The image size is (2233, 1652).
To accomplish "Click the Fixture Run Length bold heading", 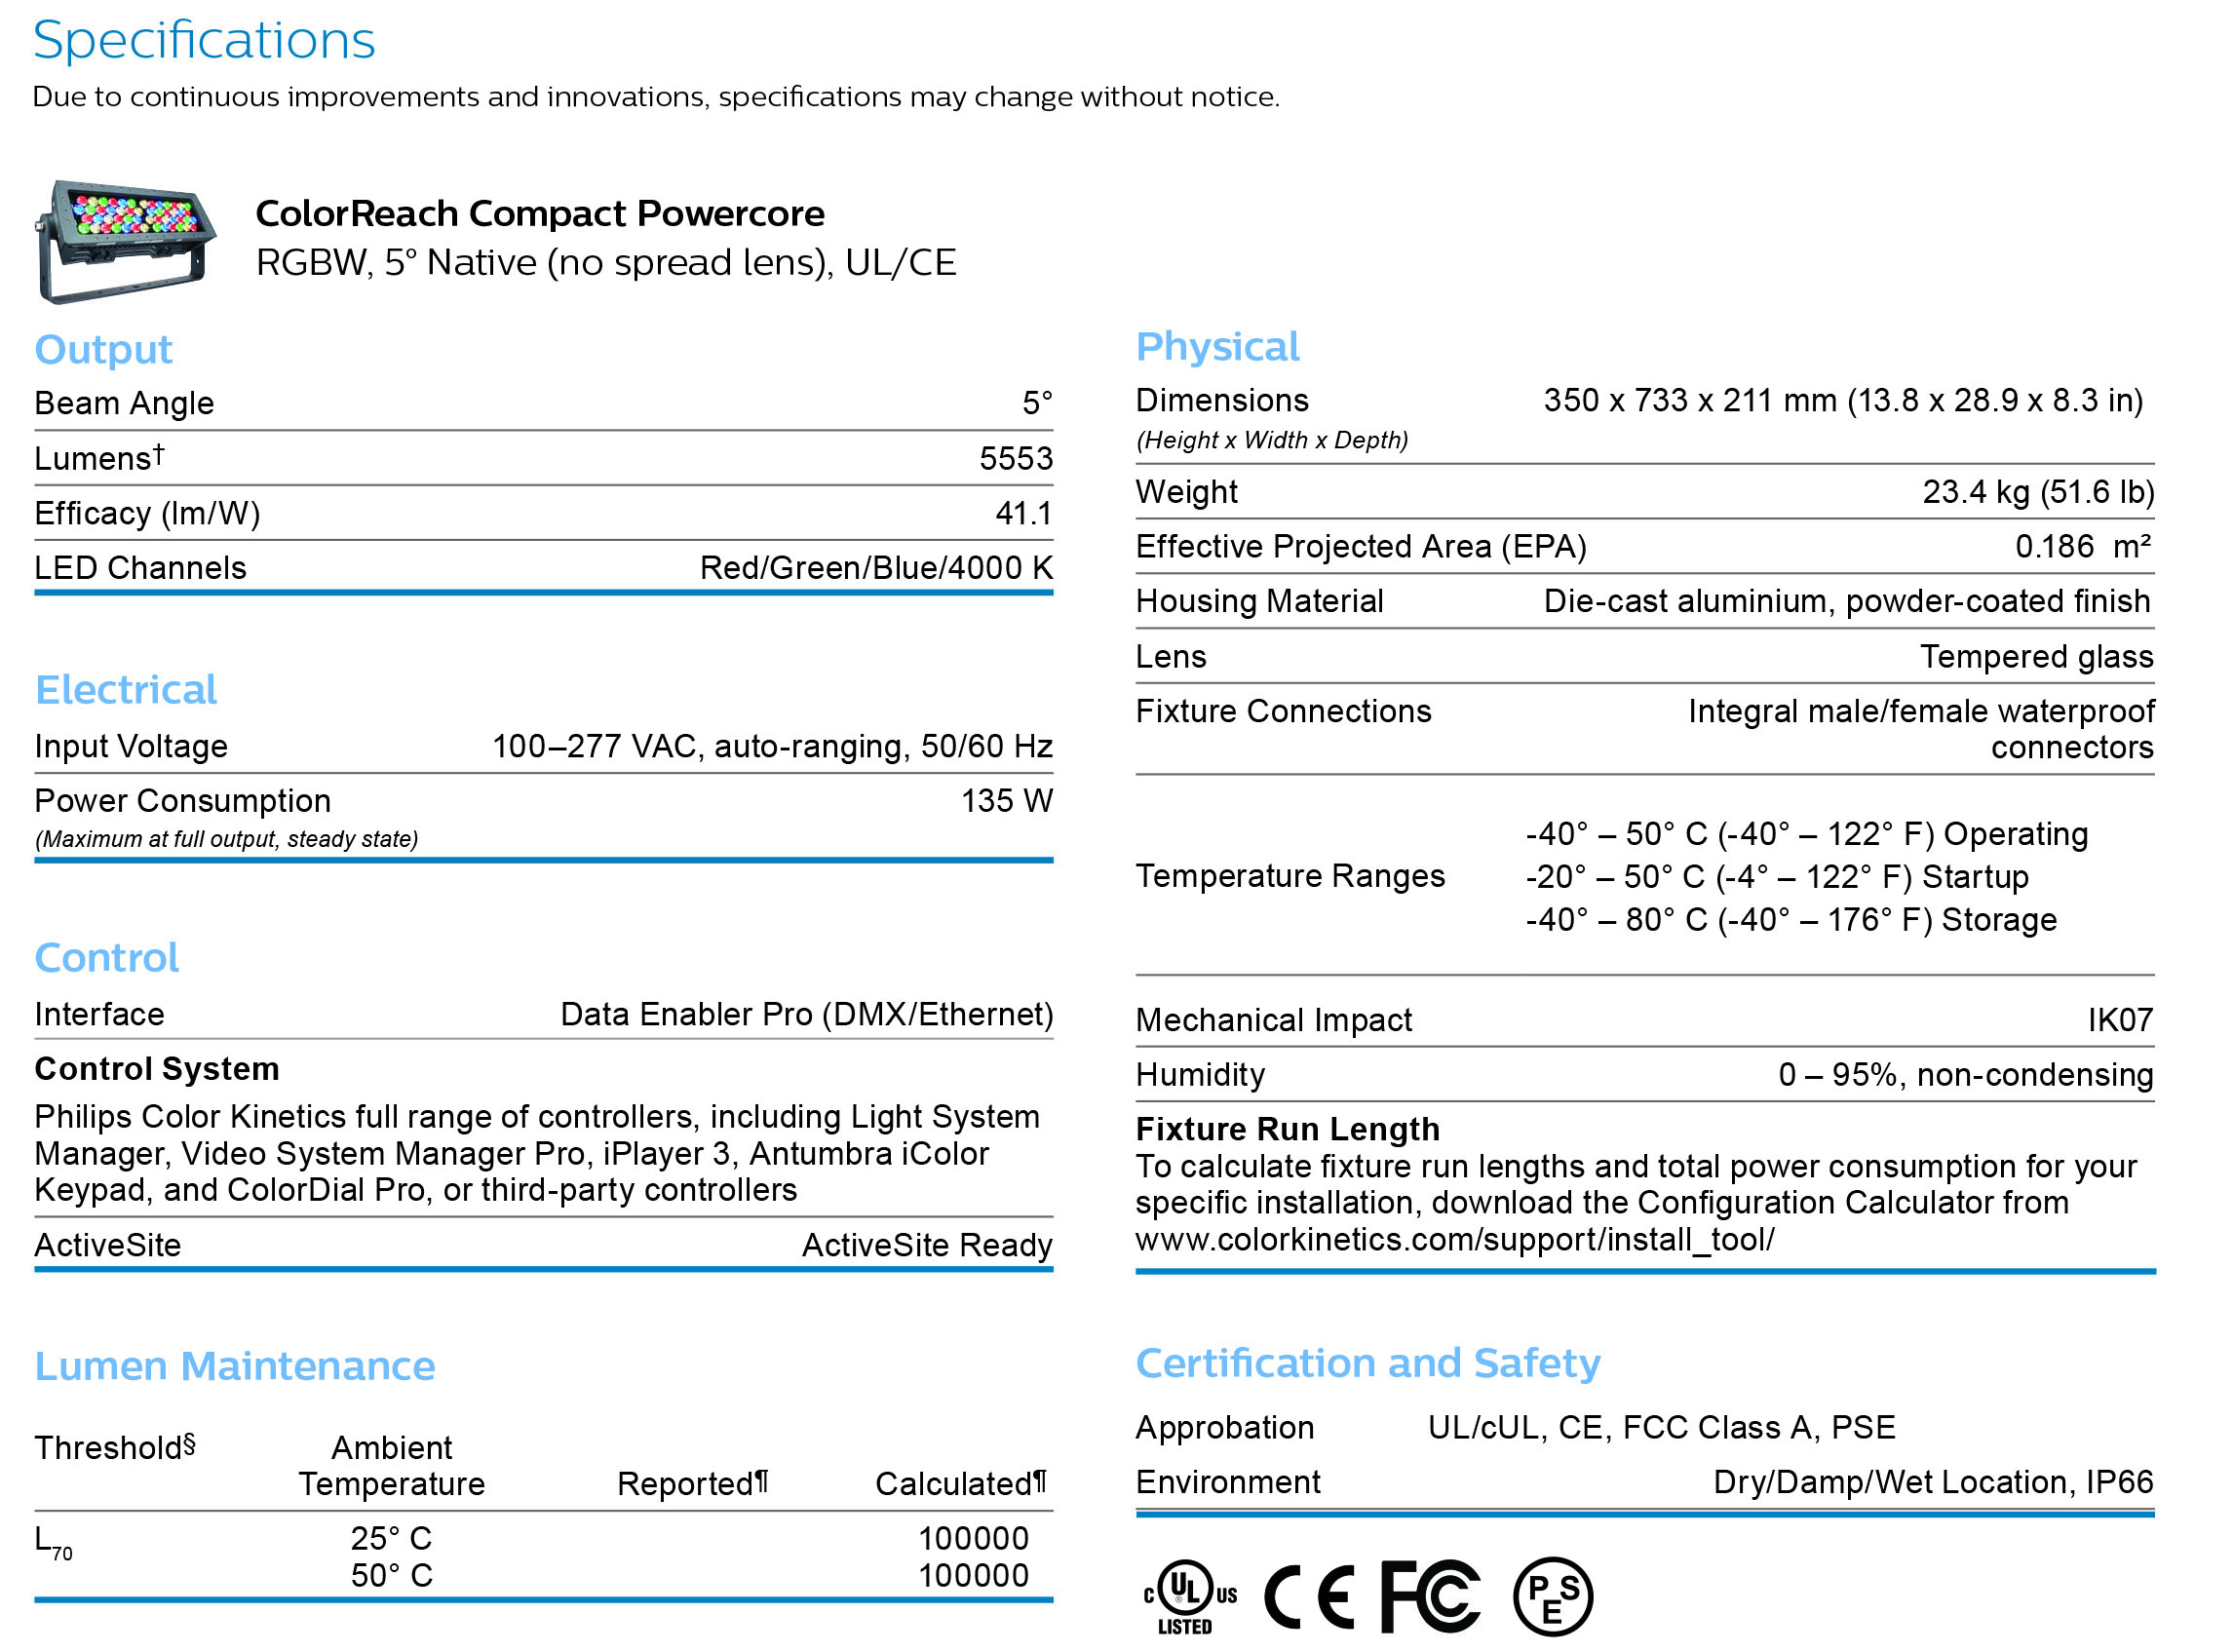I will (x=1288, y=1130).
